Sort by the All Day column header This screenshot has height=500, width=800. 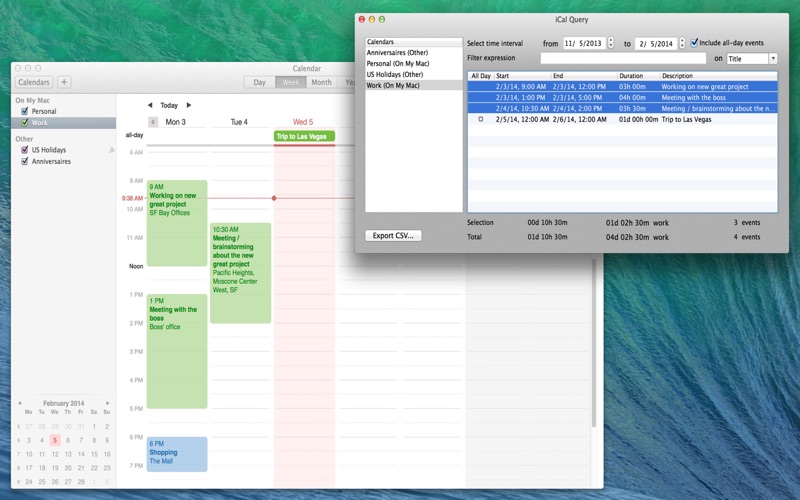click(481, 76)
